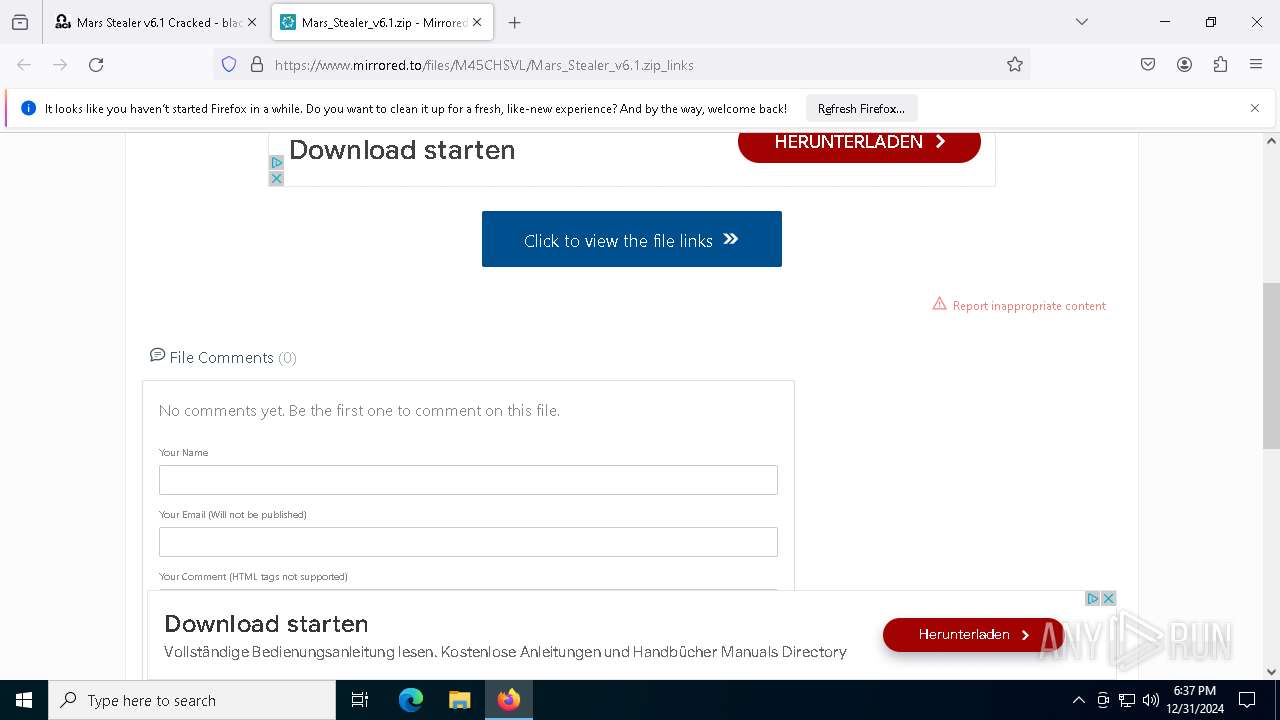Focus the Your Name input field

[468, 480]
